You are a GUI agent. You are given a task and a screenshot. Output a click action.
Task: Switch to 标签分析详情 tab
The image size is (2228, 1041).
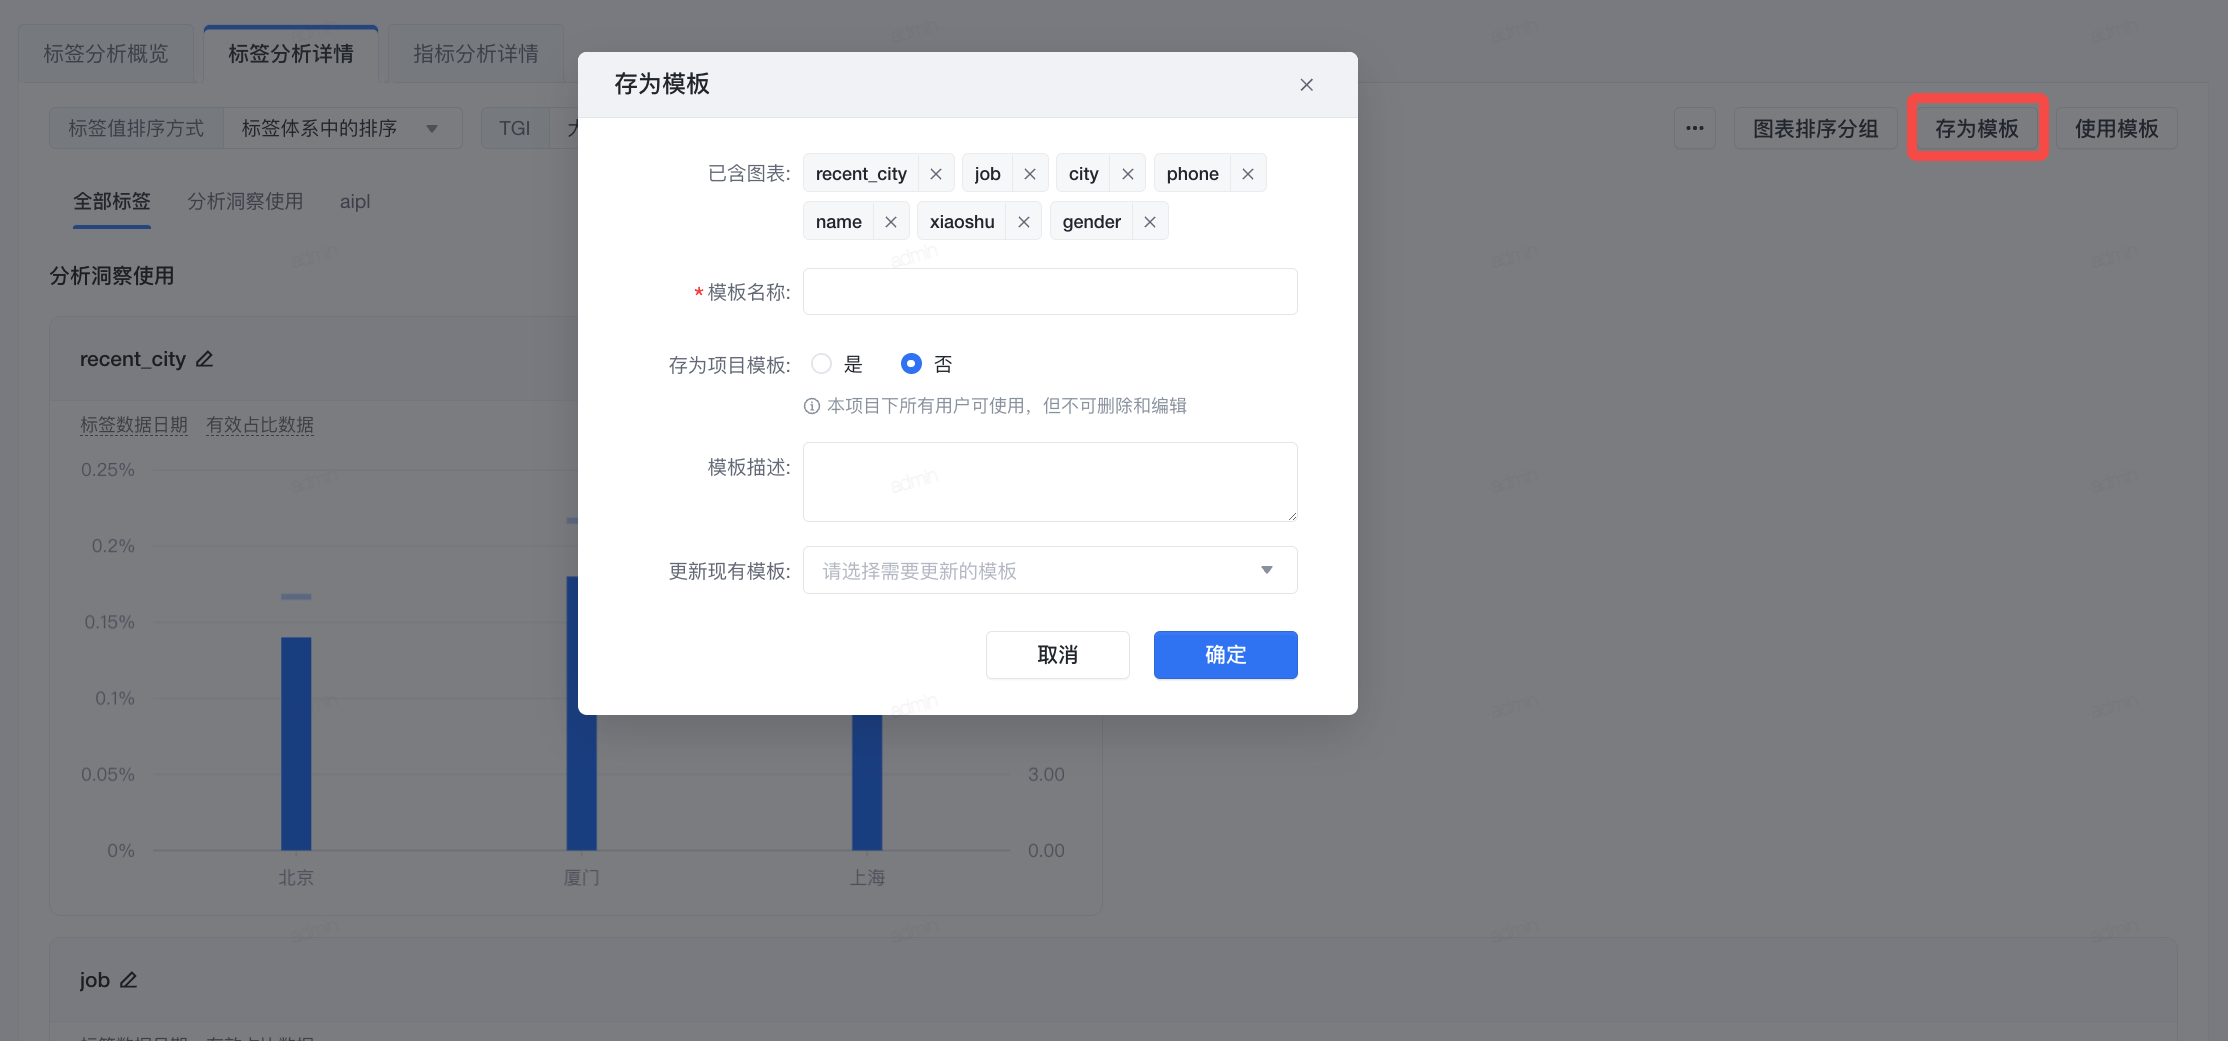point(291,54)
